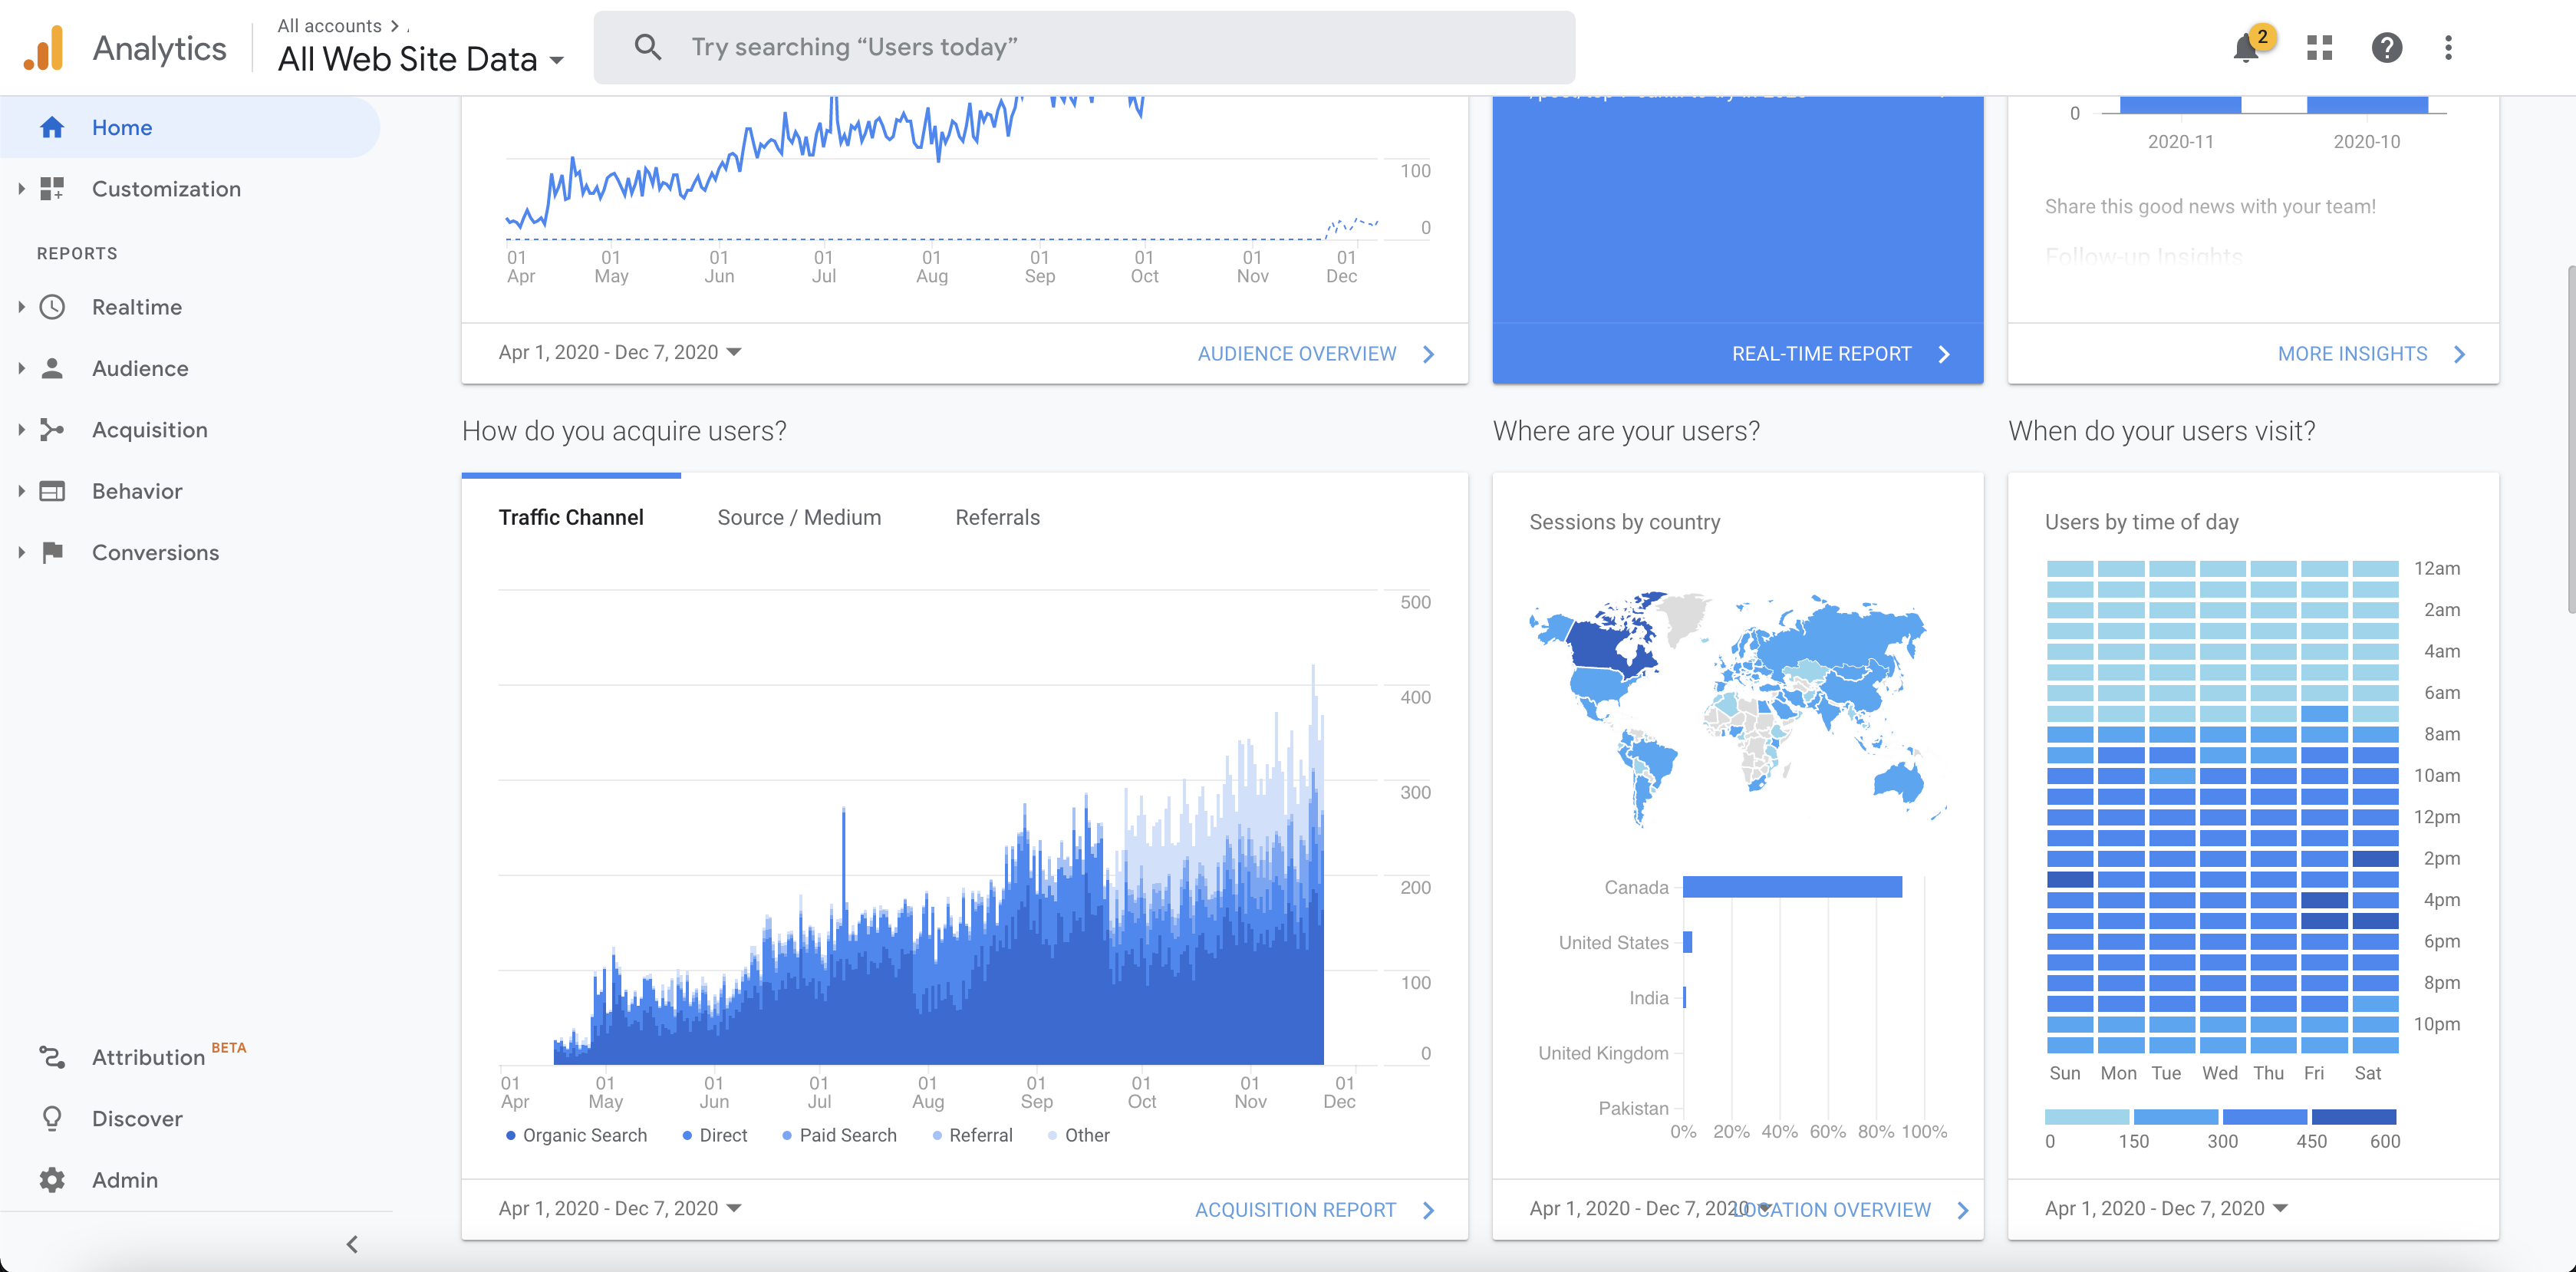Open the All Web Site Data dropdown
This screenshot has height=1272, width=2576.
(x=421, y=59)
